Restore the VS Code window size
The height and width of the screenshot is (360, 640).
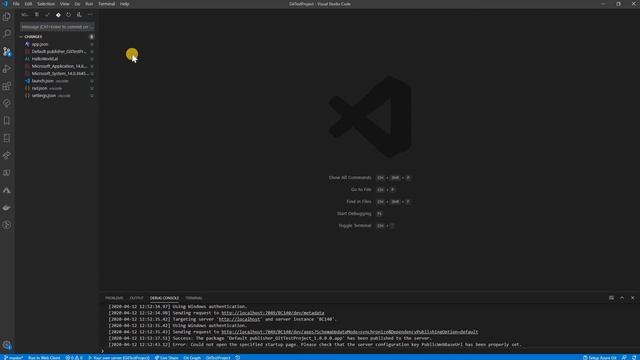click(x=618, y=4)
